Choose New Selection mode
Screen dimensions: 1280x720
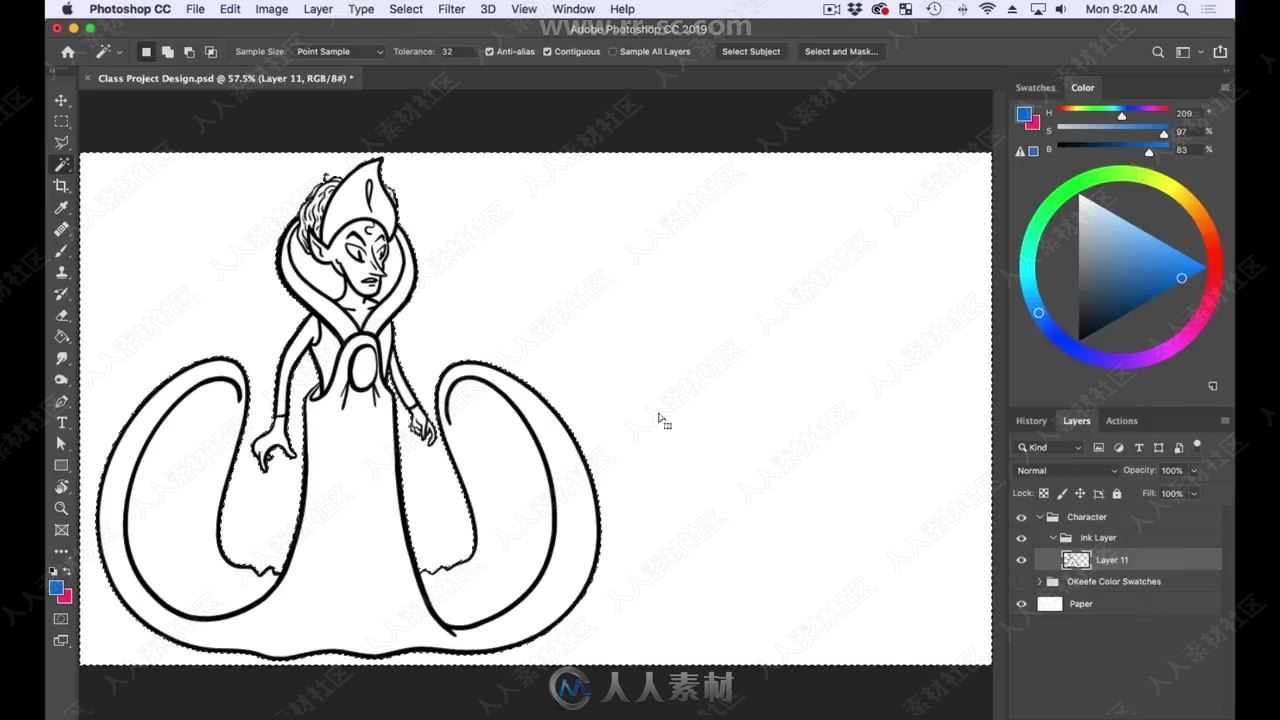click(x=146, y=52)
